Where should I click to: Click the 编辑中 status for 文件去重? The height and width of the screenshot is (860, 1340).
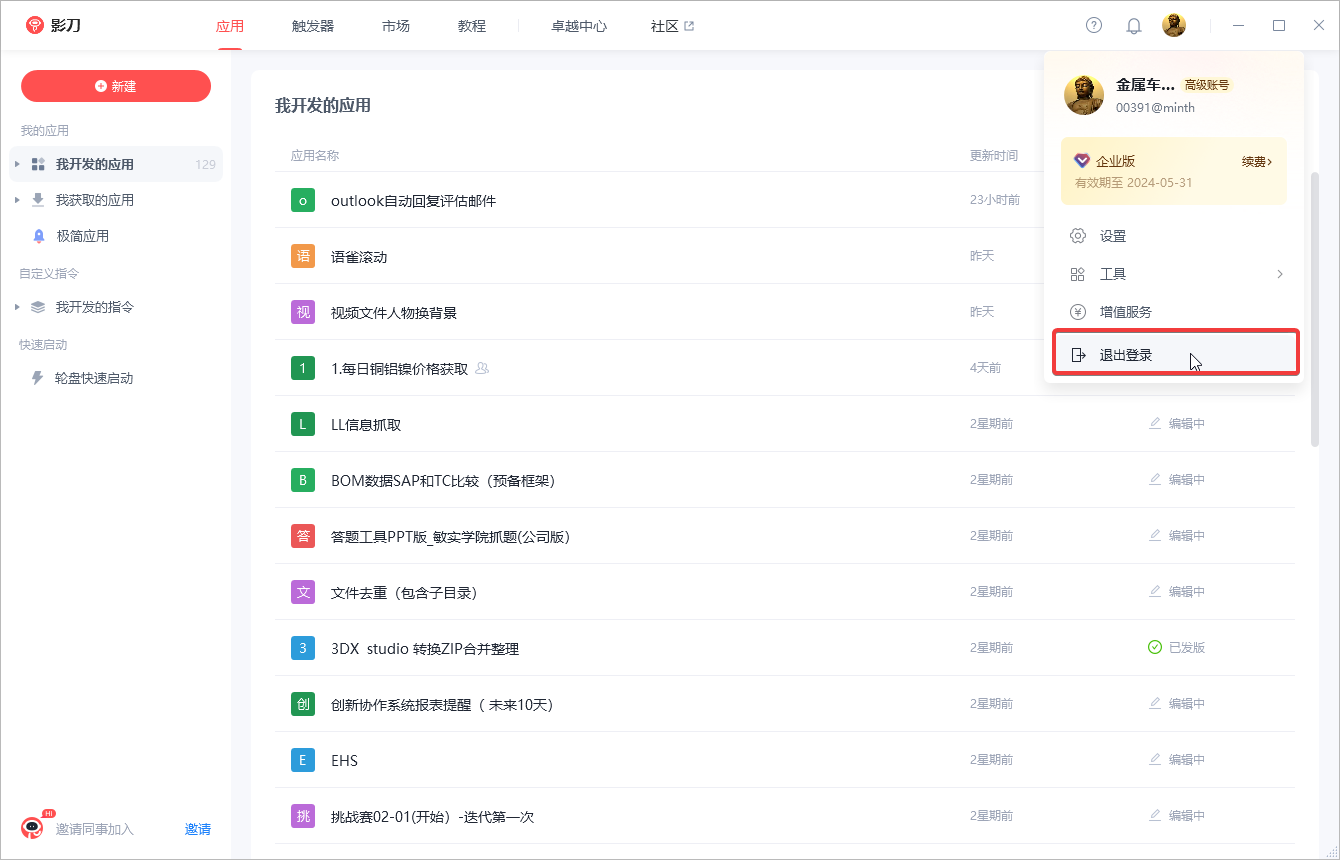(1177, 592)
